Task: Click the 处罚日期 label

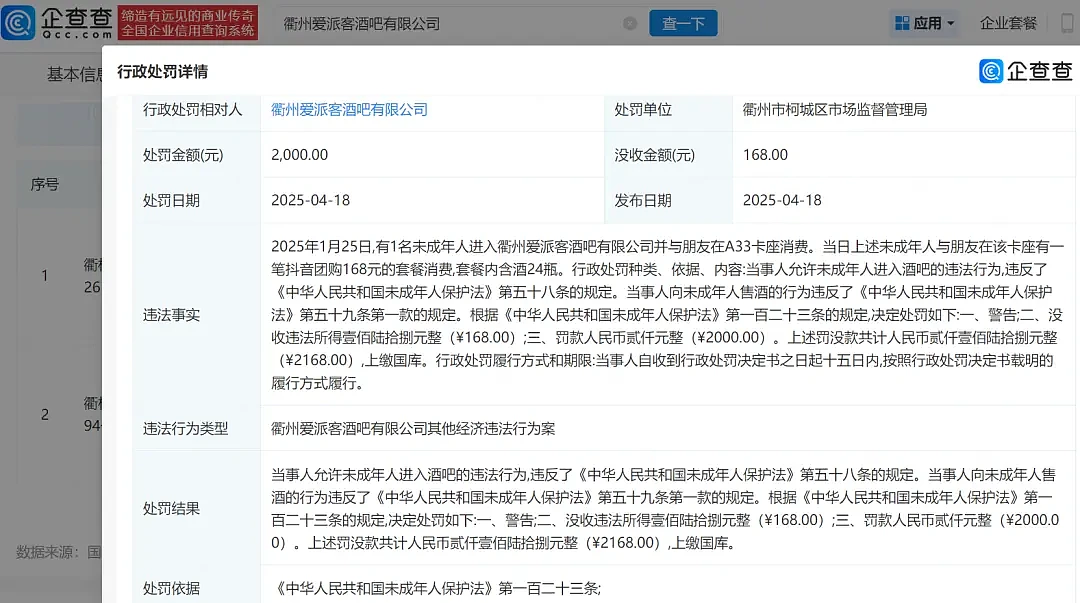Action: [x=172, y=201]
